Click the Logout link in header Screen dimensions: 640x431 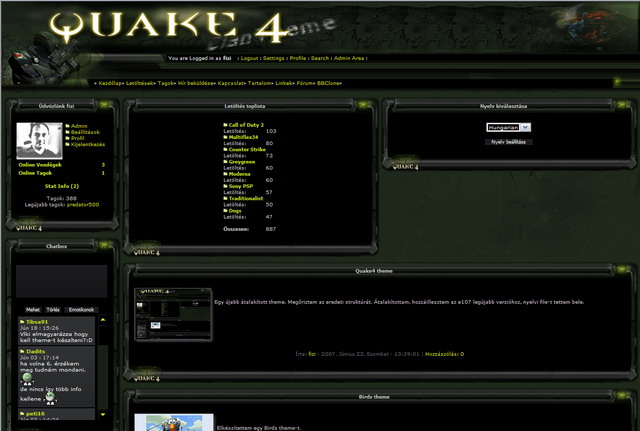[251, 59]
